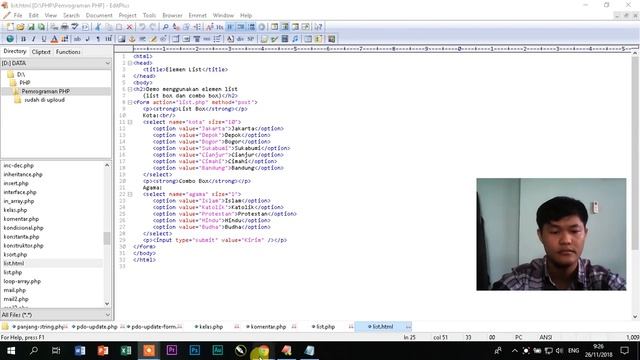The height and width of the screenshot is (360, 640).
Task: Apply Bold tag from HTML toolbar
Action: click(23, 39)
